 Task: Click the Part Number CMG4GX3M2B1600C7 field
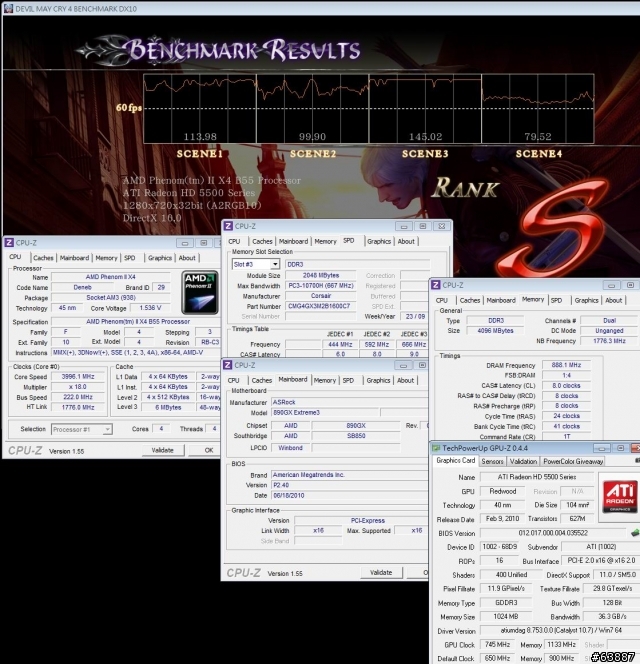tap(321, 306)
